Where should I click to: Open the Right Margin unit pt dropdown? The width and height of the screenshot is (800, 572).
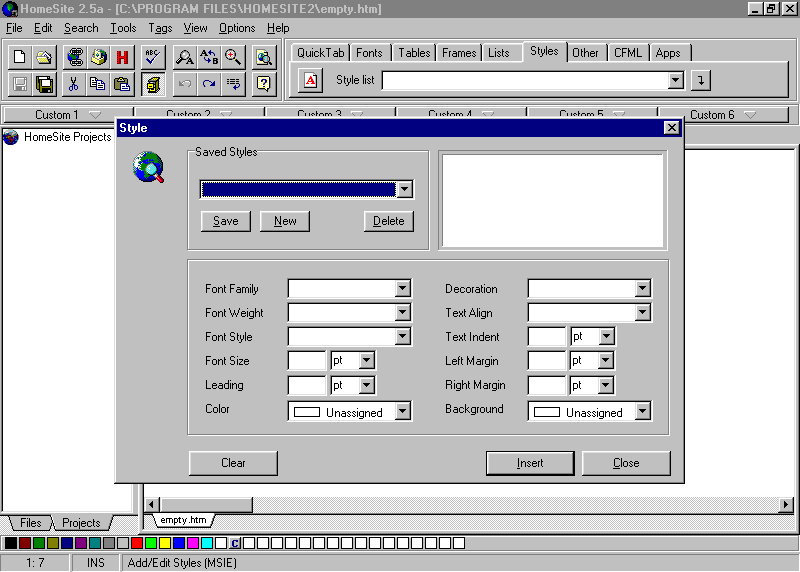[606, 385]
